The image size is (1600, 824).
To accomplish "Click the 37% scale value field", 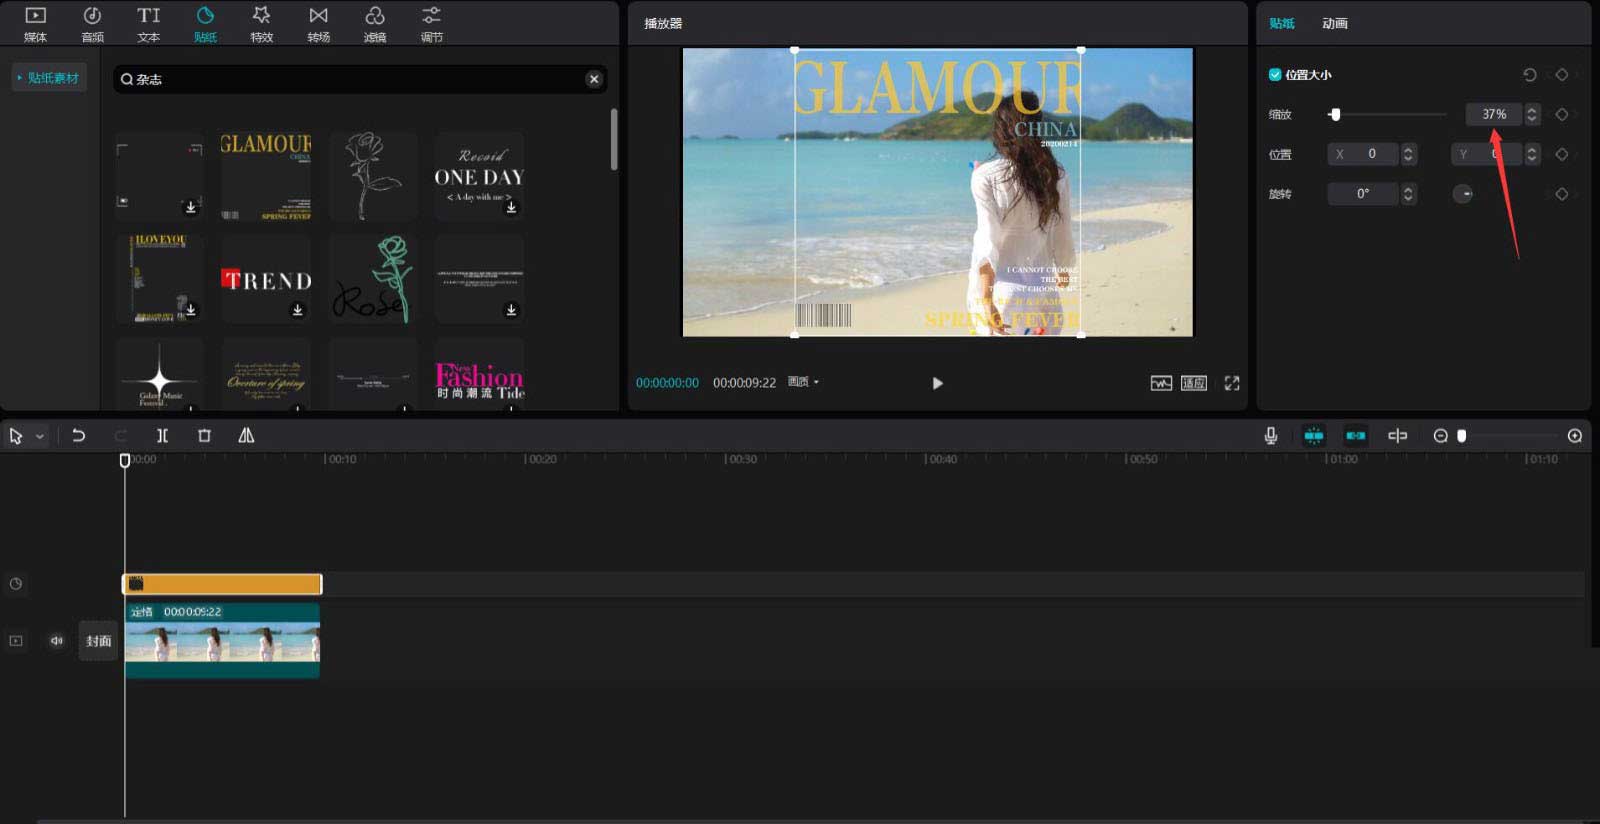I will click(x=1493, y=114).
